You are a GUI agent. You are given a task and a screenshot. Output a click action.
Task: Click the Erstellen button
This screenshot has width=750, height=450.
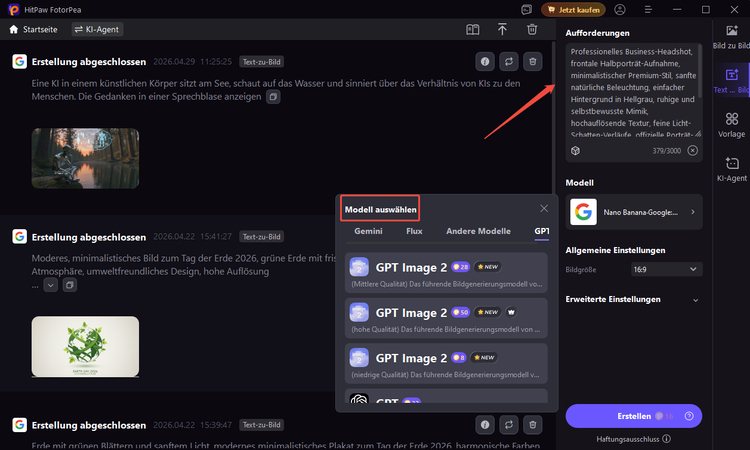point(634,416)
